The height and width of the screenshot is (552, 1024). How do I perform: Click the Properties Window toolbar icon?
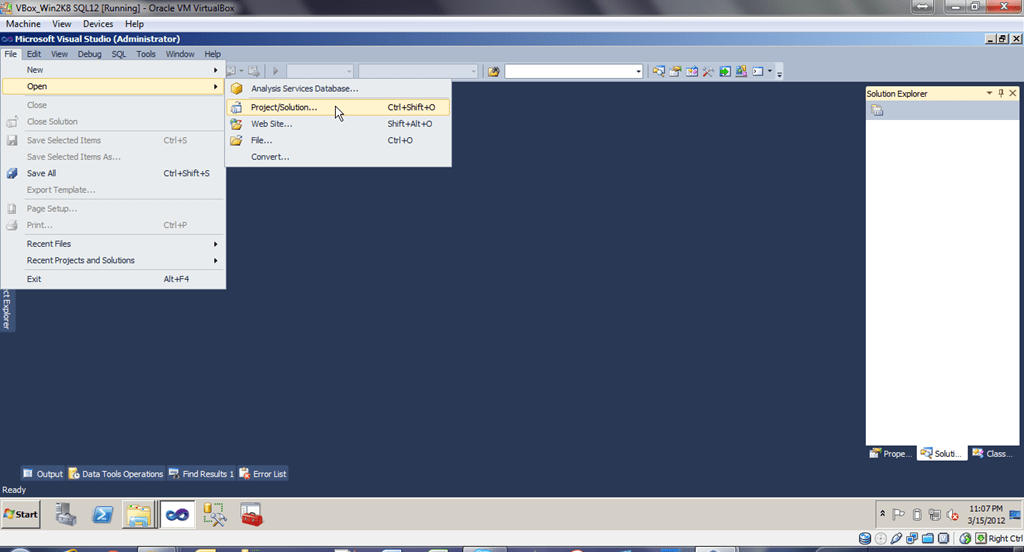(675, 71)
